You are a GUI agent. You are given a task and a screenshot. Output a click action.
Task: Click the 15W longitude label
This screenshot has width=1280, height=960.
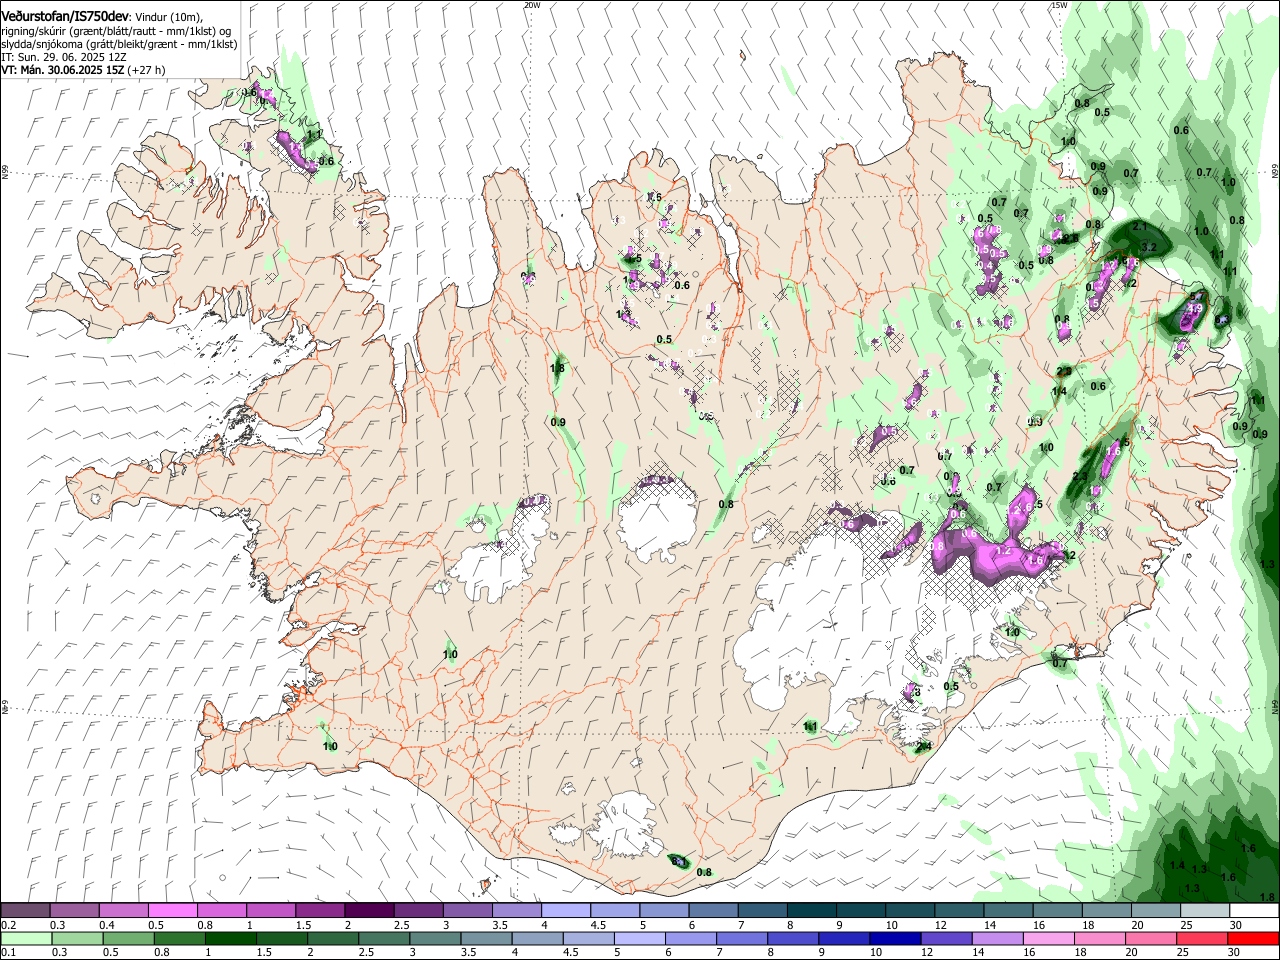[1060, 5]
